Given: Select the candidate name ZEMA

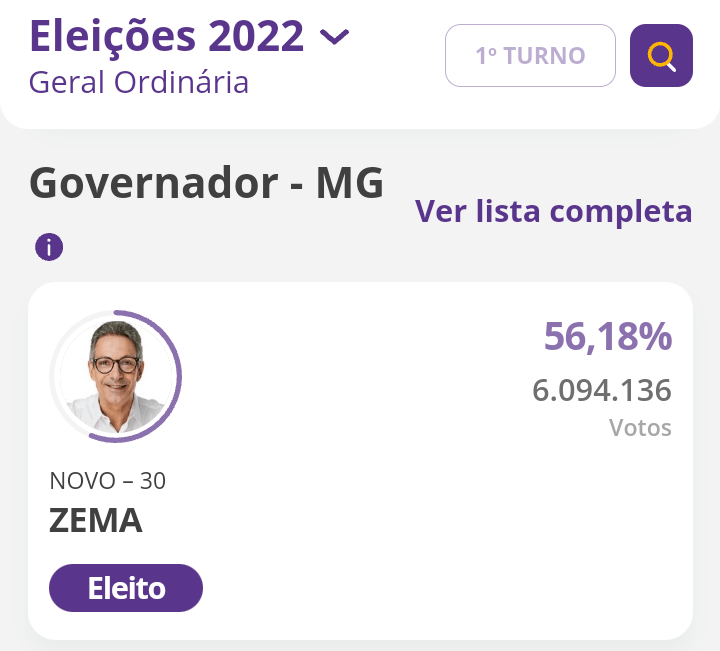Looking at the screenshot, I should coord(96,521).
